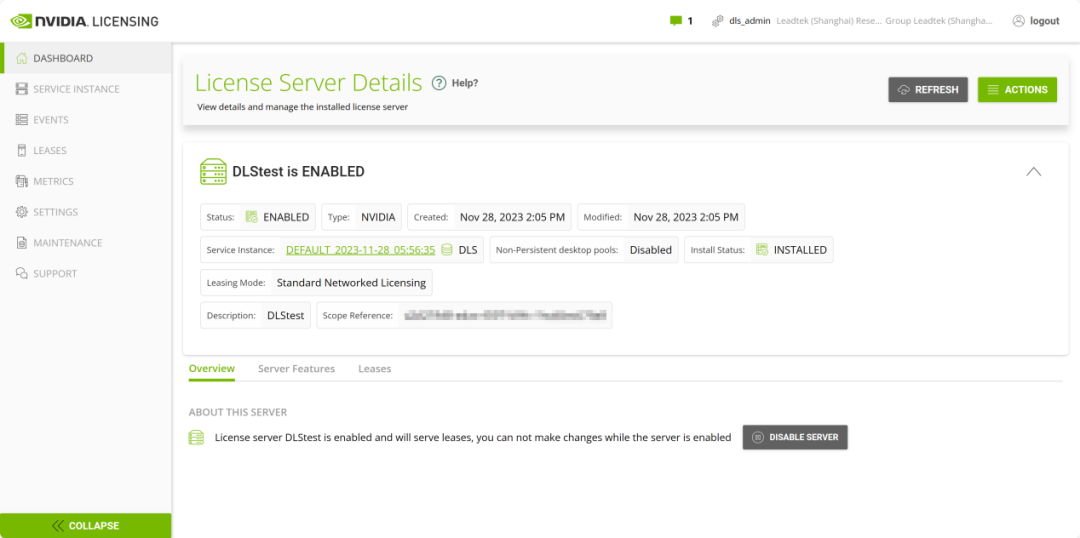Click the blurred Scope Reference value

pos(506,315)
